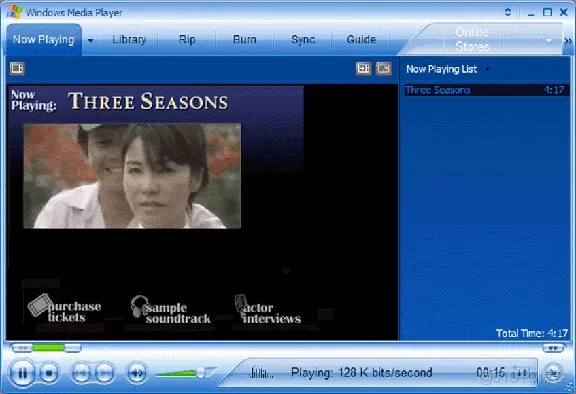Expand the Now Playing tab dropdown arrow
Screen dimensions: 576x394
(90, 40)
